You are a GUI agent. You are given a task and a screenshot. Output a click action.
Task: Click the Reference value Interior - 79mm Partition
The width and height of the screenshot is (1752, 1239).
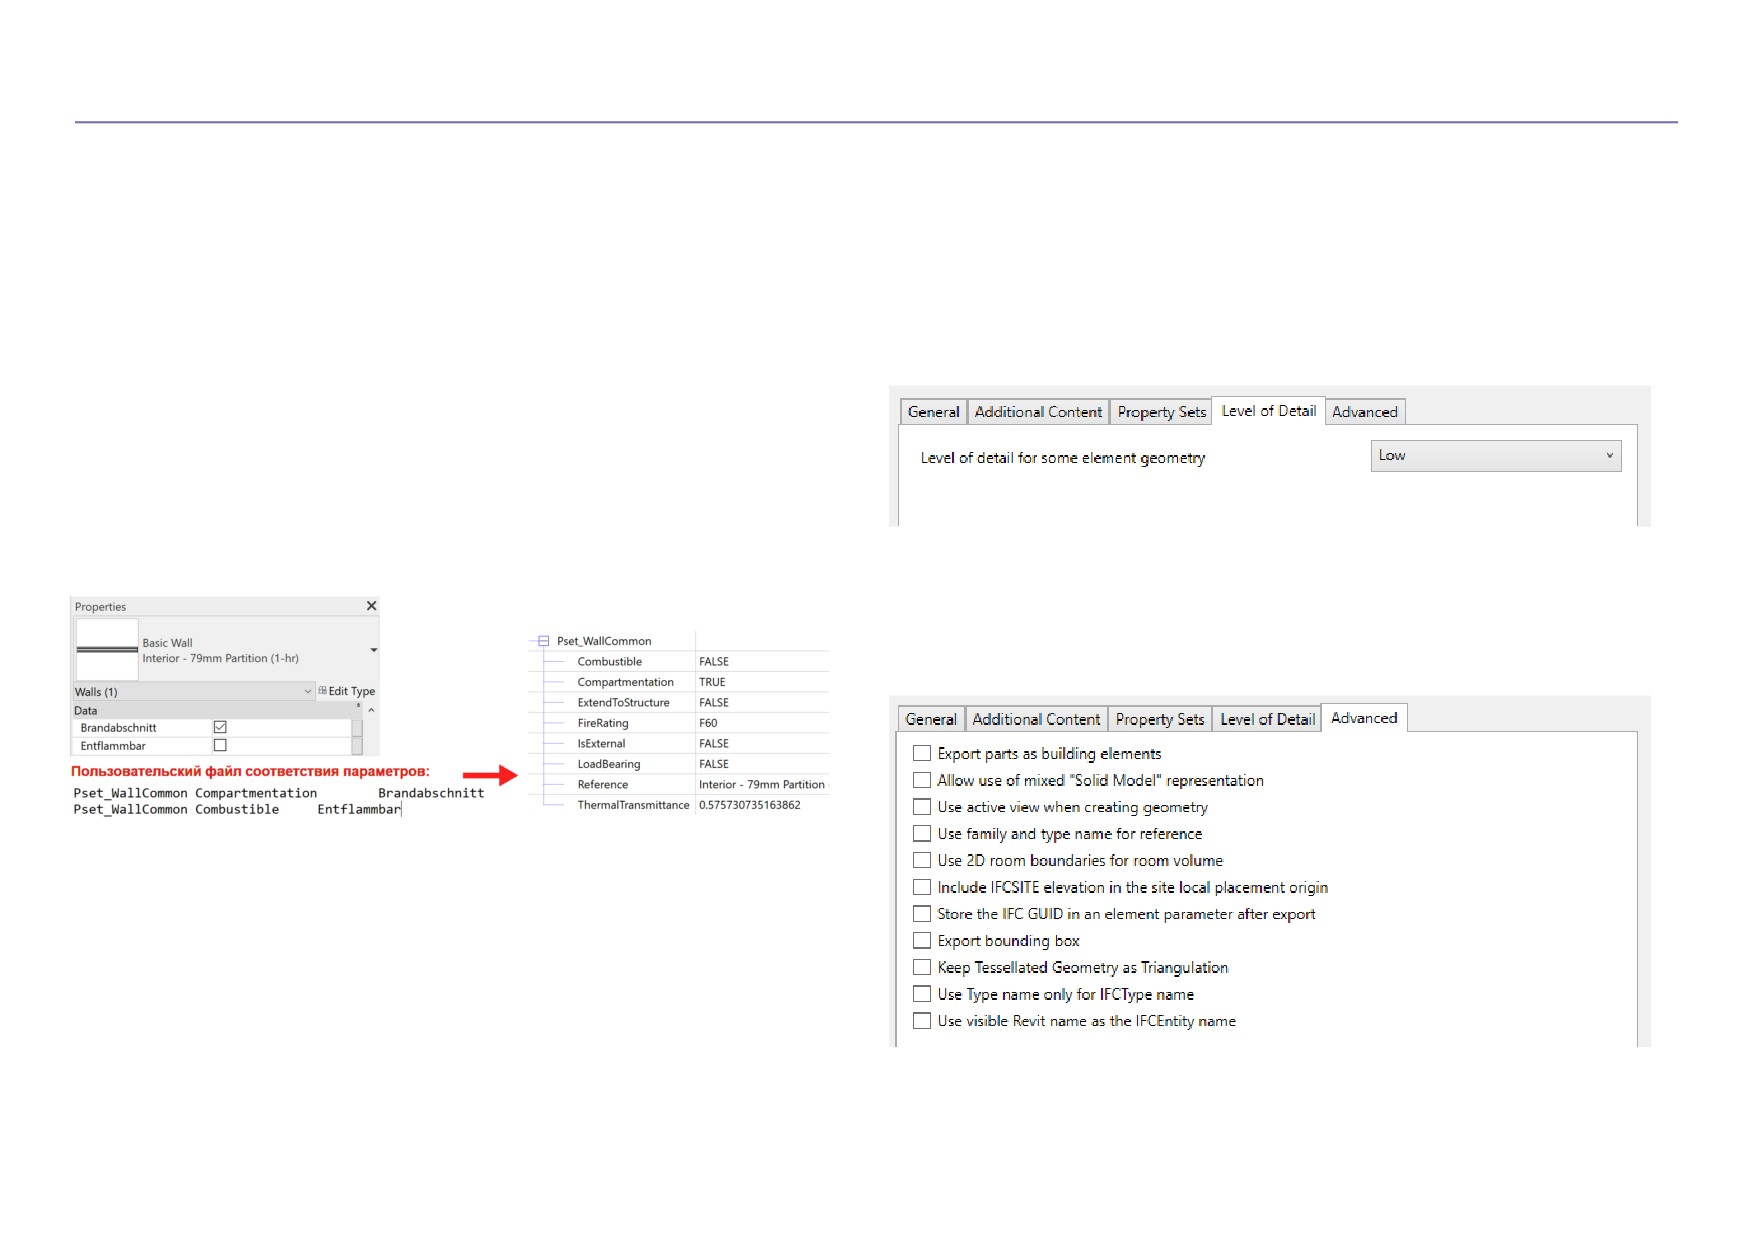click(x=762, y=785)
